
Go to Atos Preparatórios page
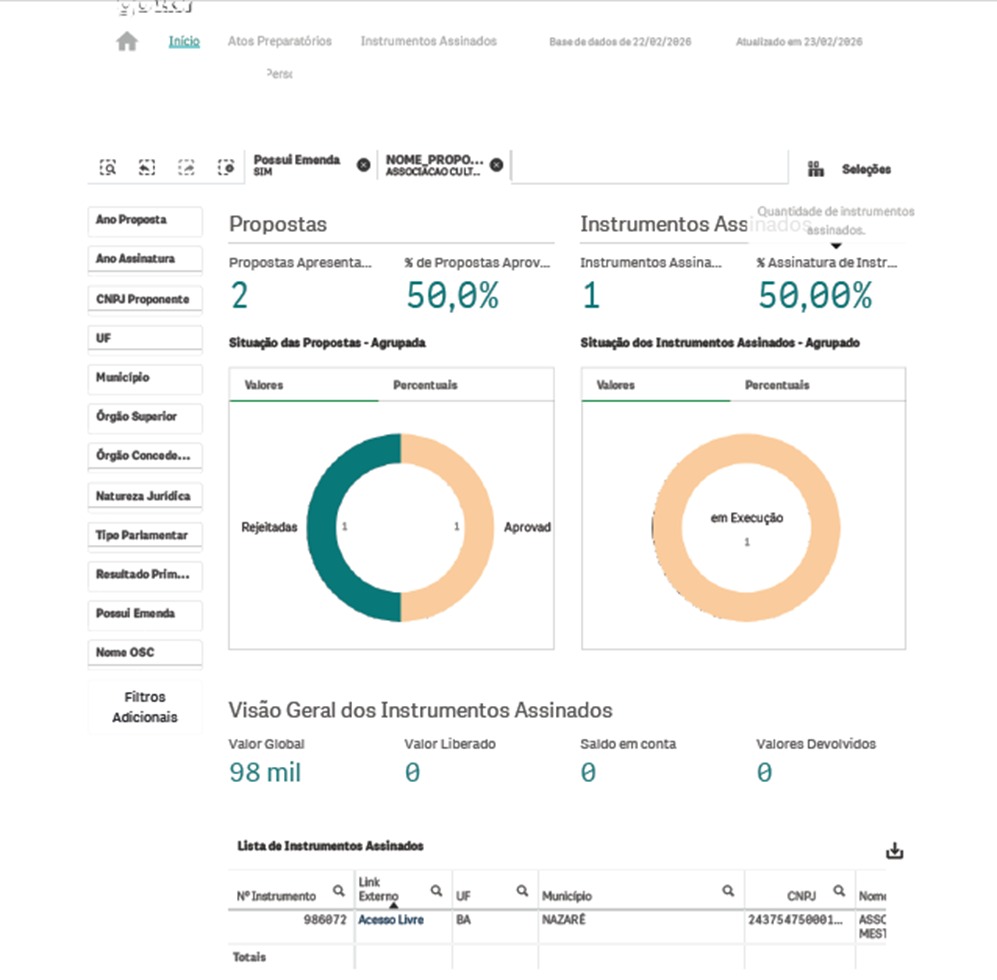click(280, 42)
